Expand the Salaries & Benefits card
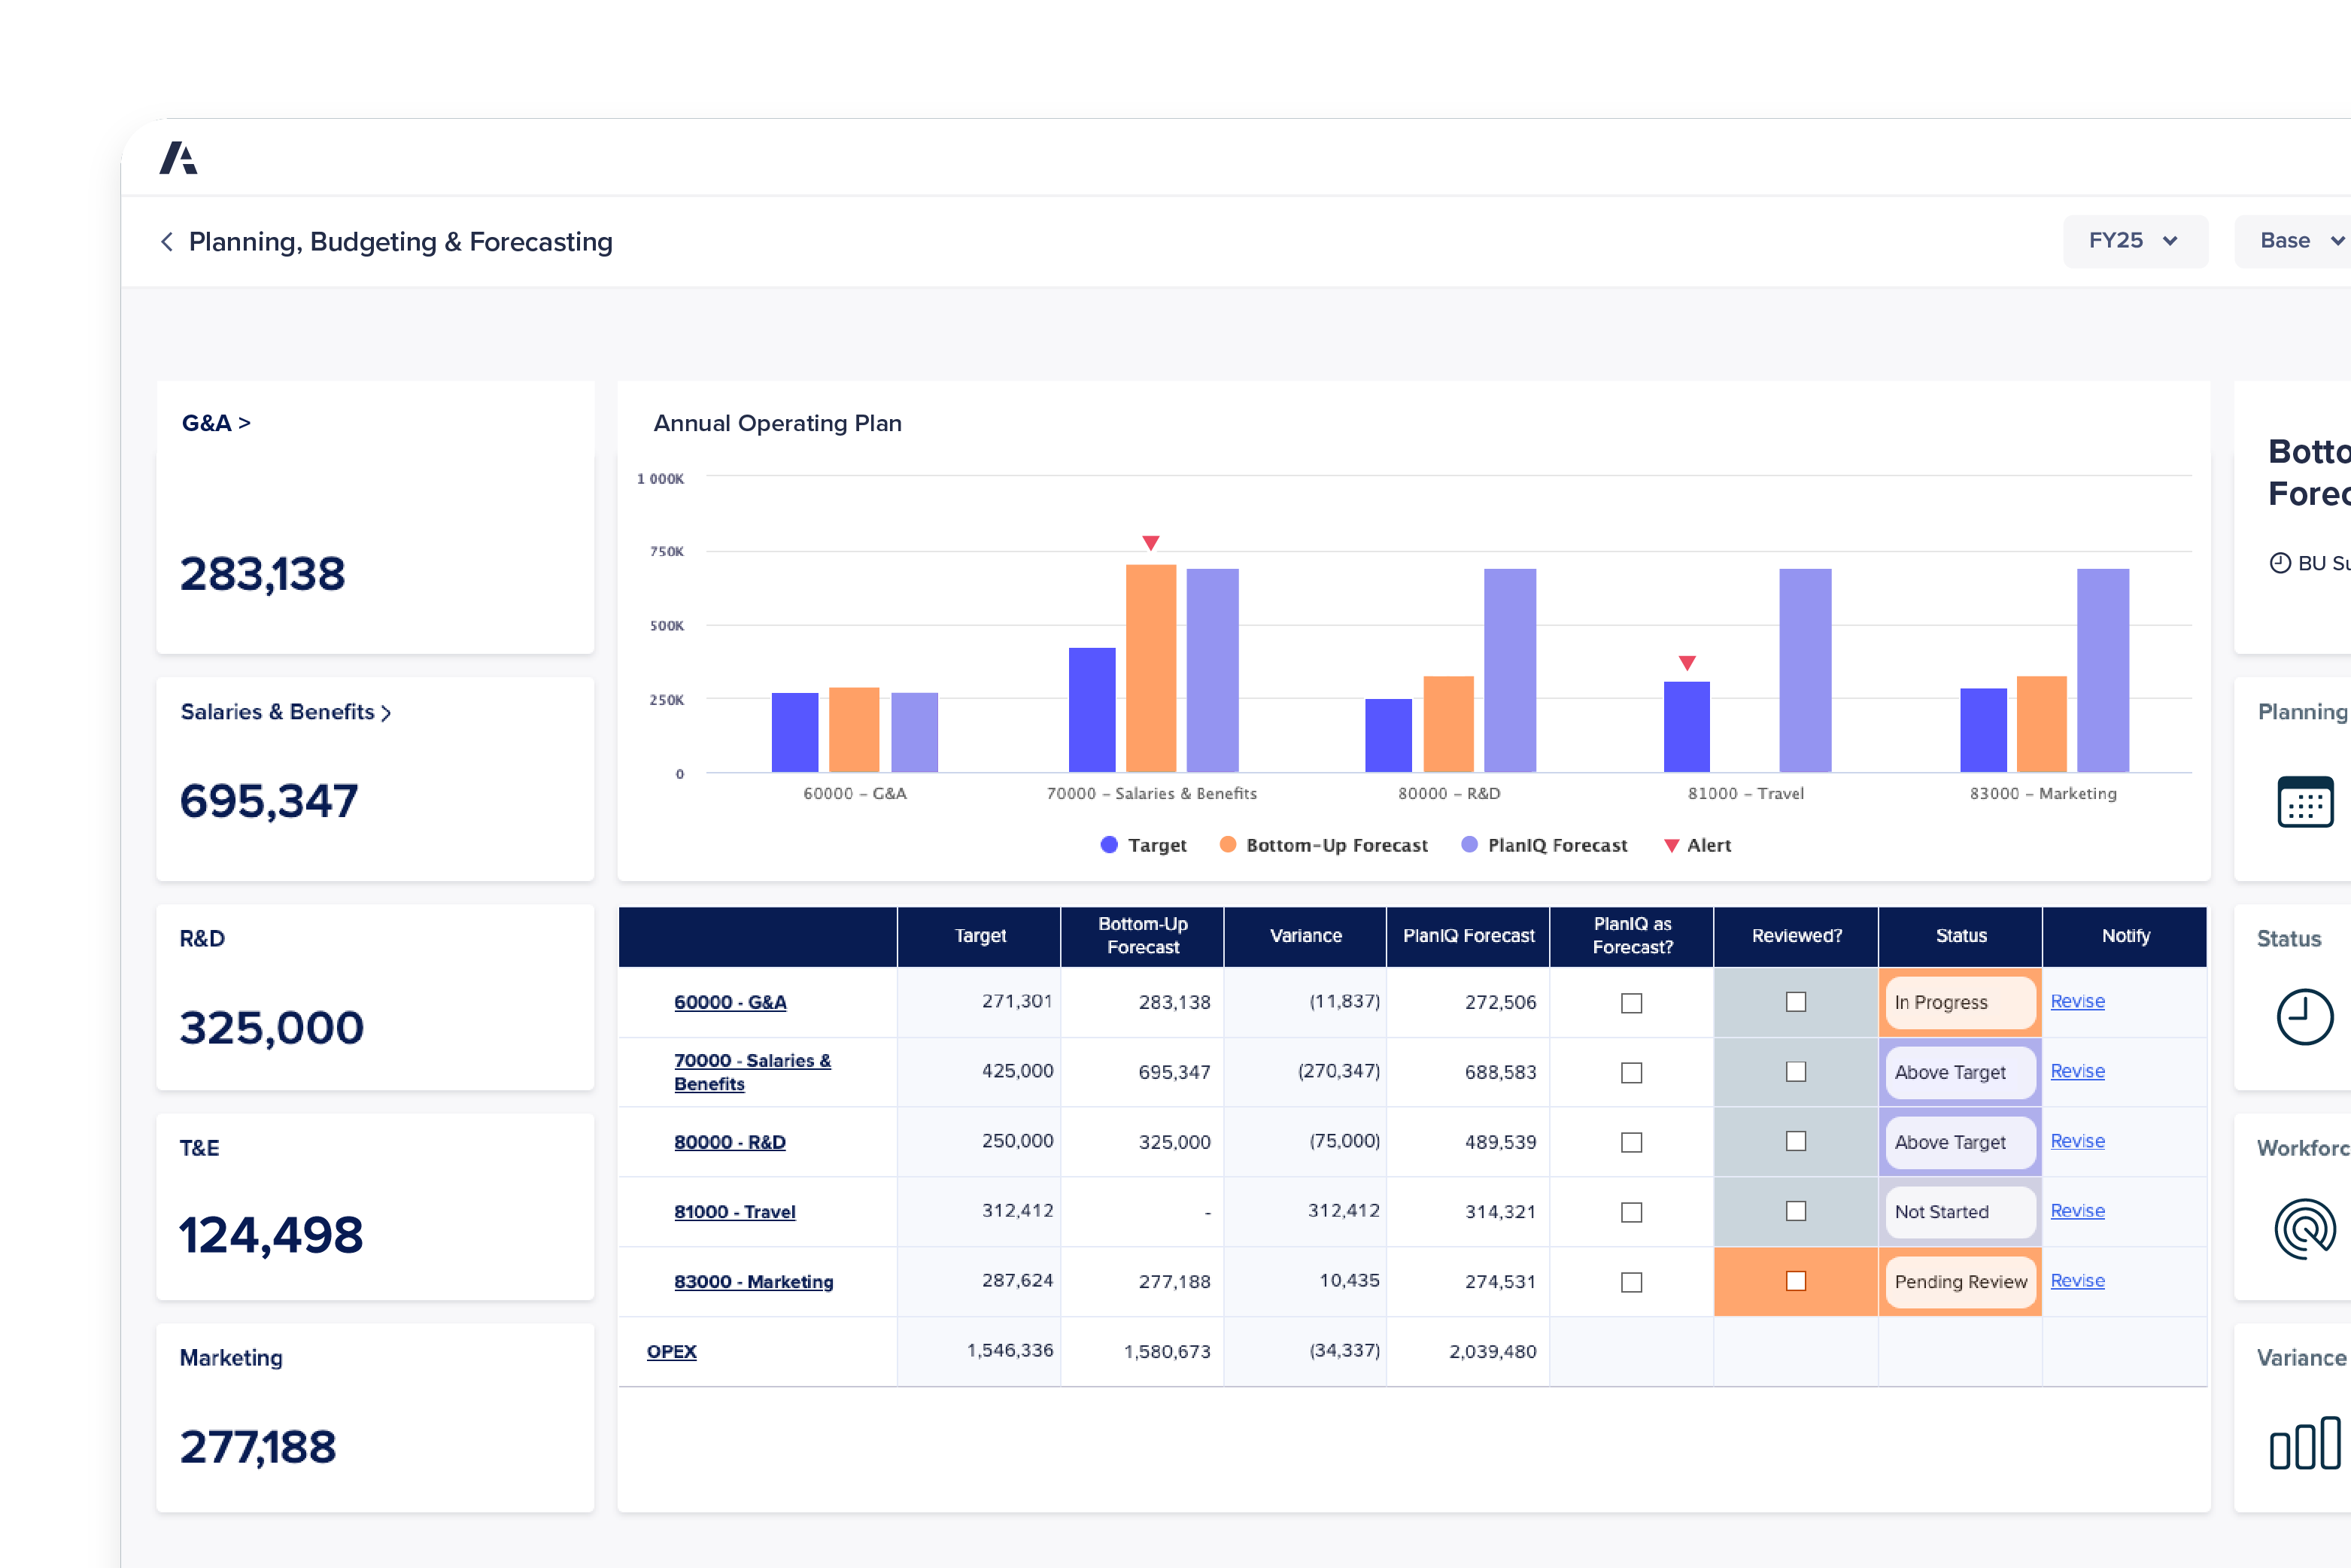This screenshot has width=2351, height=1568. click(x=285, y=712)
